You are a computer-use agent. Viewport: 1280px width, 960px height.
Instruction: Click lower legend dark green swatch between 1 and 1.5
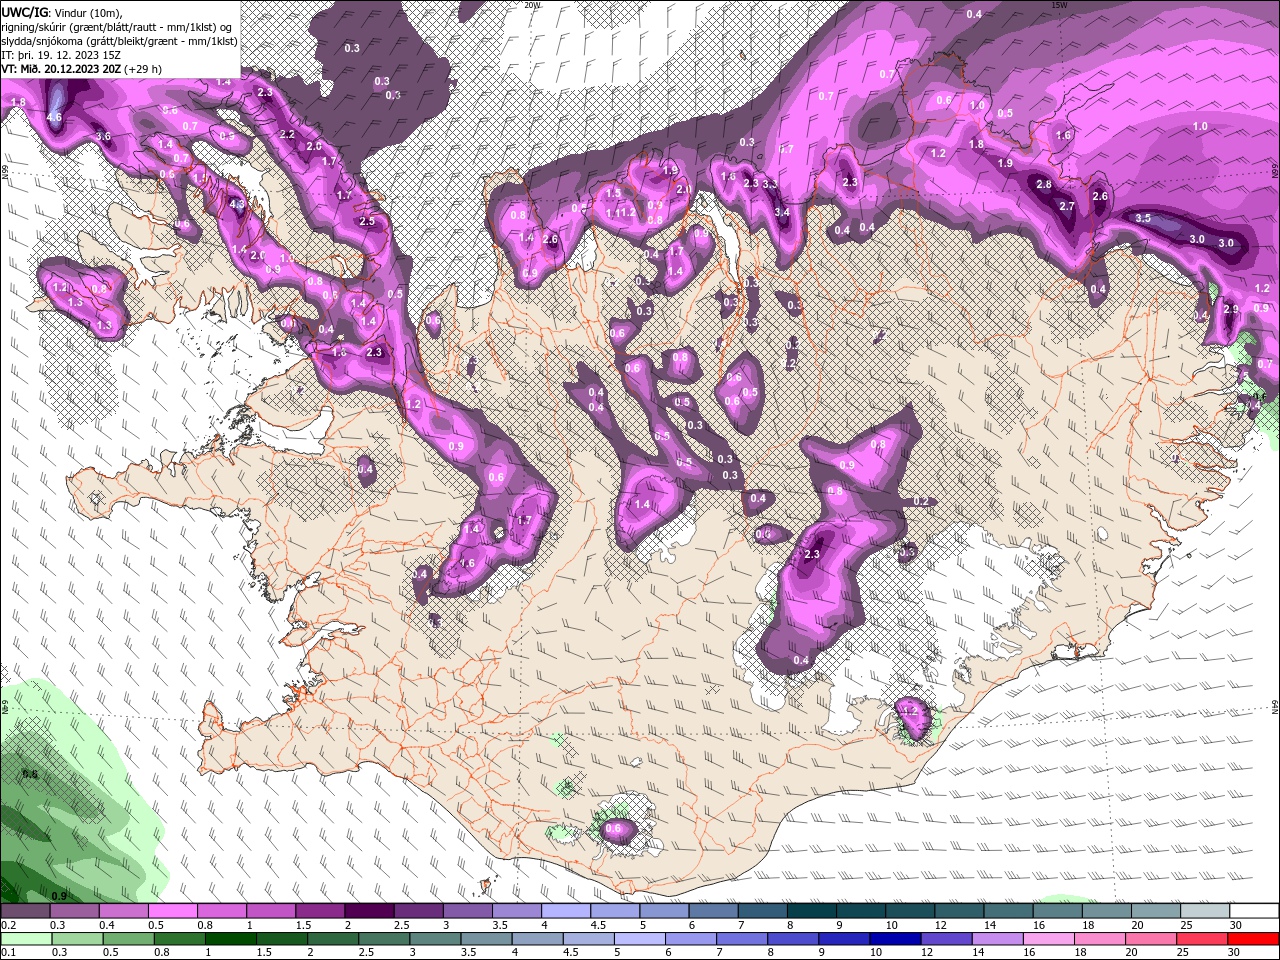click(232, 938)
